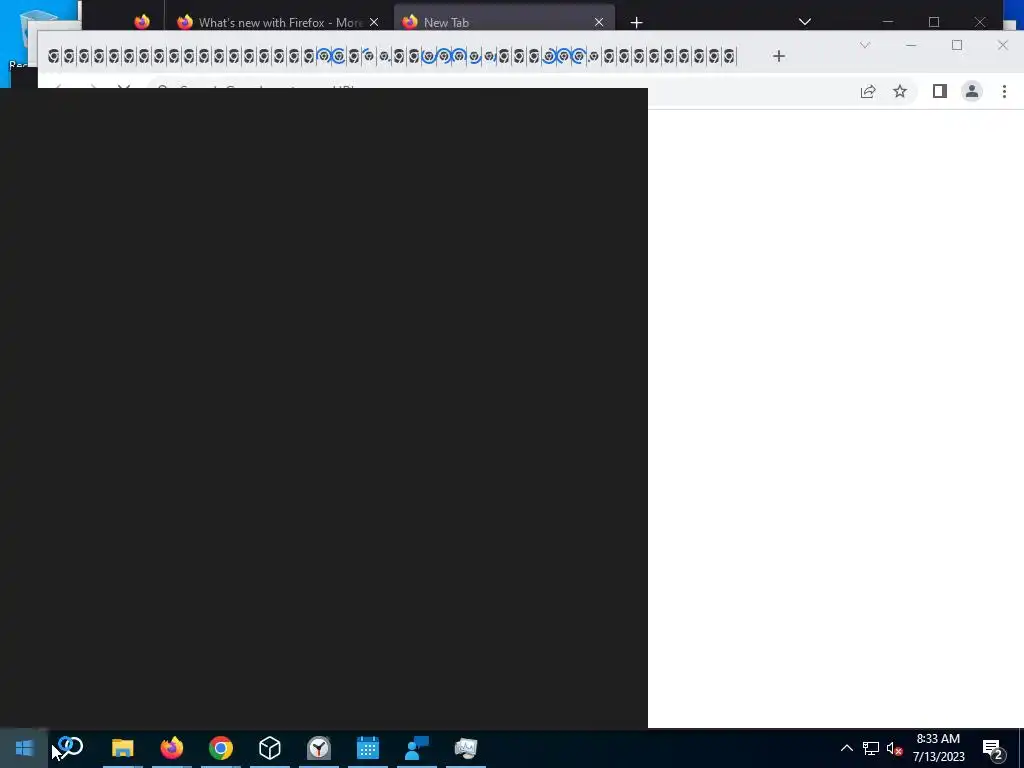Open Chrome's three-dot menu

coord(1004,91)
